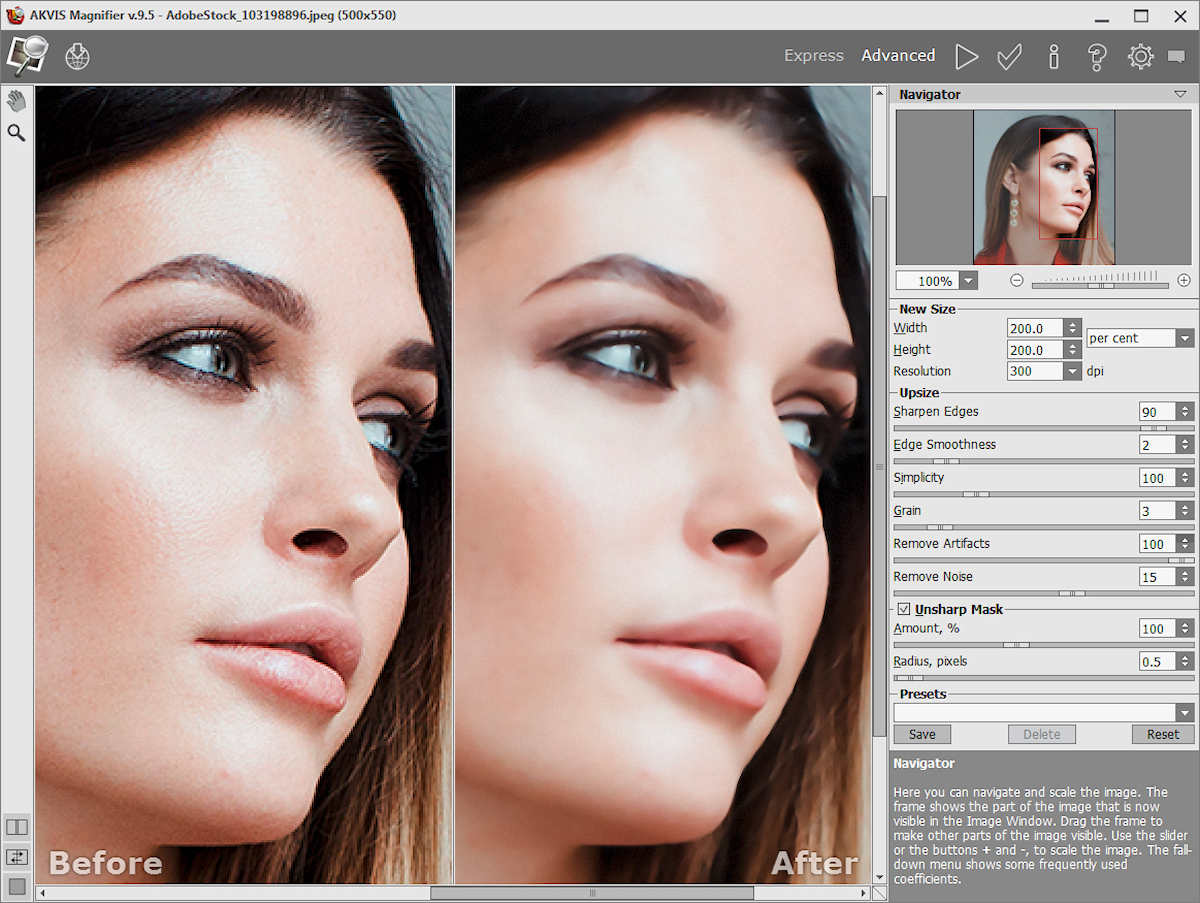Open the per cent units dropdown
This screenshot has width=1200, height=903.
(x=1185, y=338)
